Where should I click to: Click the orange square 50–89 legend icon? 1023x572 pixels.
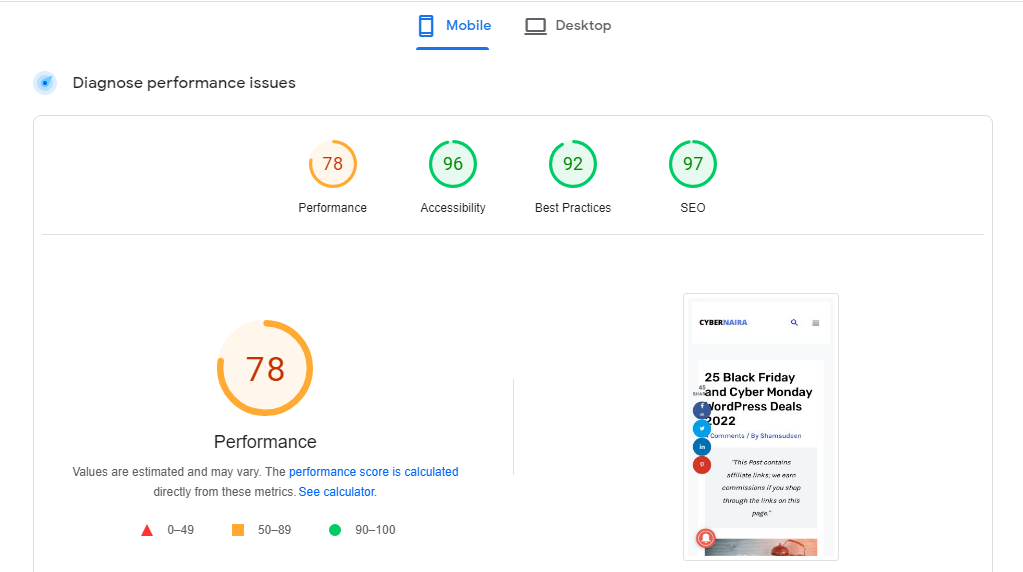pos(238,530)
